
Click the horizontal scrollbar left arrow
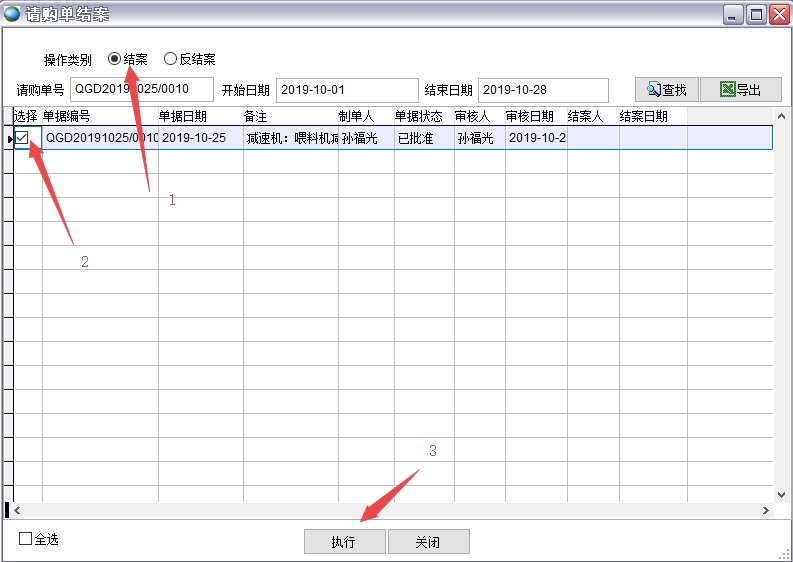click(19, 510)
